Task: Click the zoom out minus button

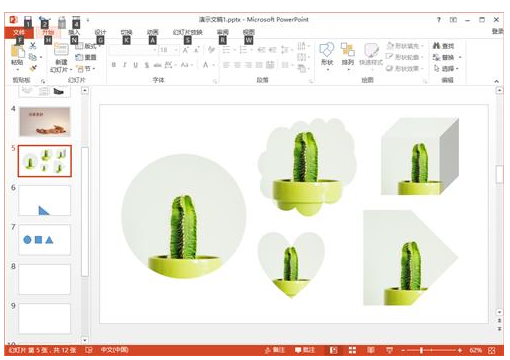Action: point(404,350)
